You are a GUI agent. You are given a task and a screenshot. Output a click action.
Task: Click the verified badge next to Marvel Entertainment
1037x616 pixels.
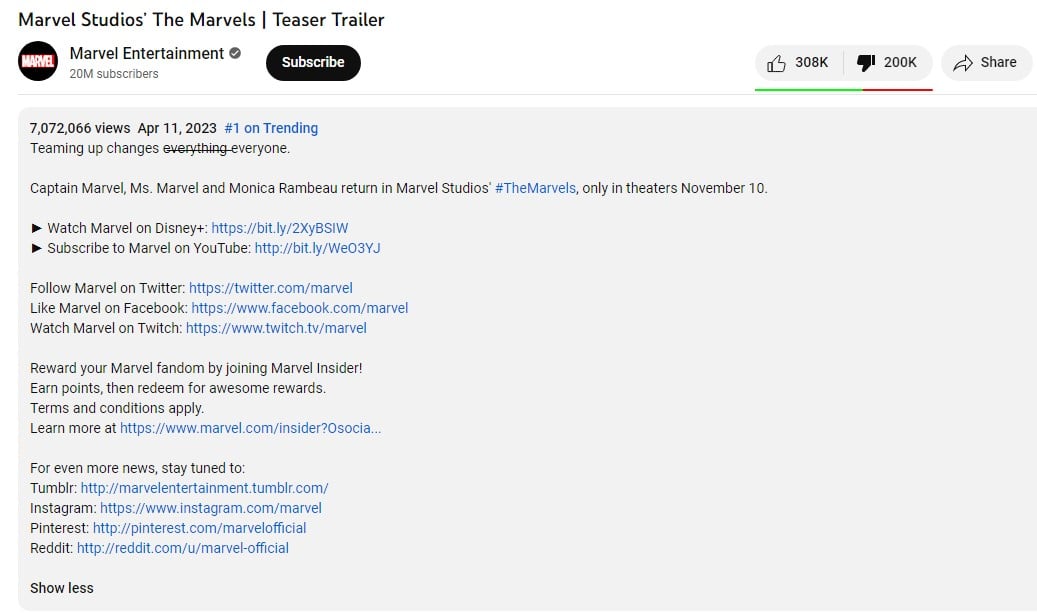pos(235,53)
